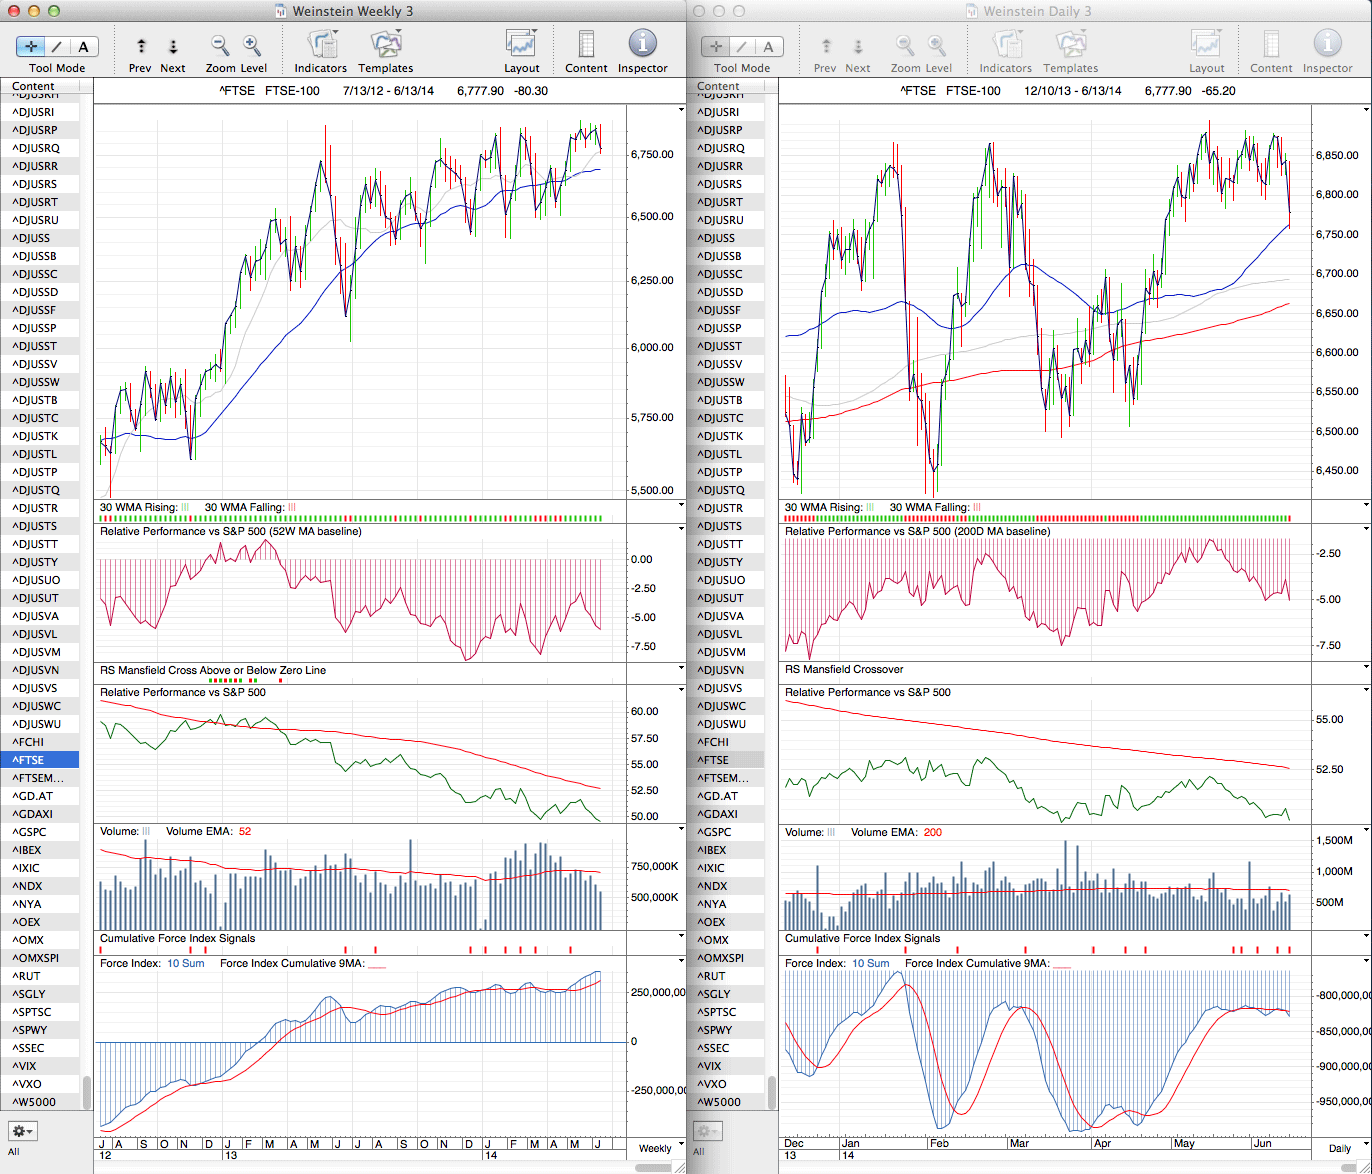Click Next arrow in Weinstein Weekly toolbar
1372x1174 pixels.
coord(172,46)
